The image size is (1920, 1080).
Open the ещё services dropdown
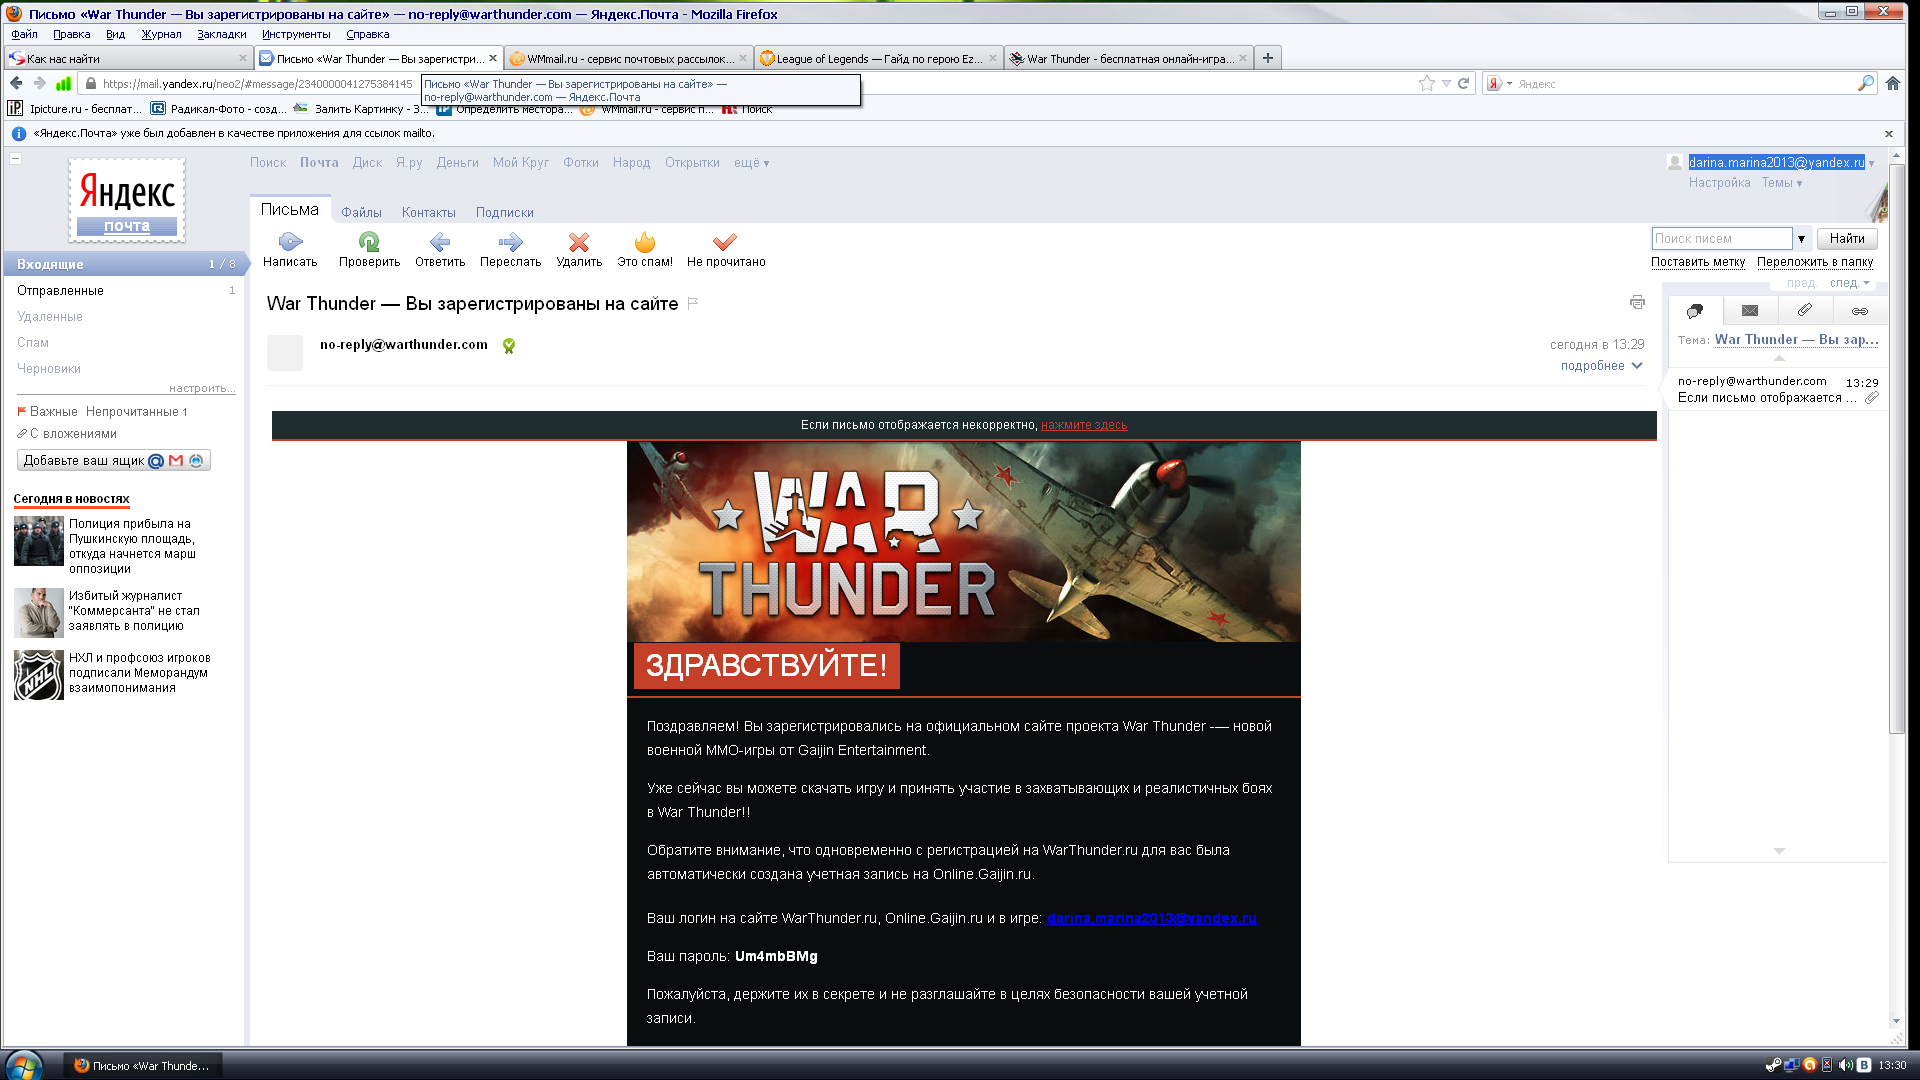752,163
